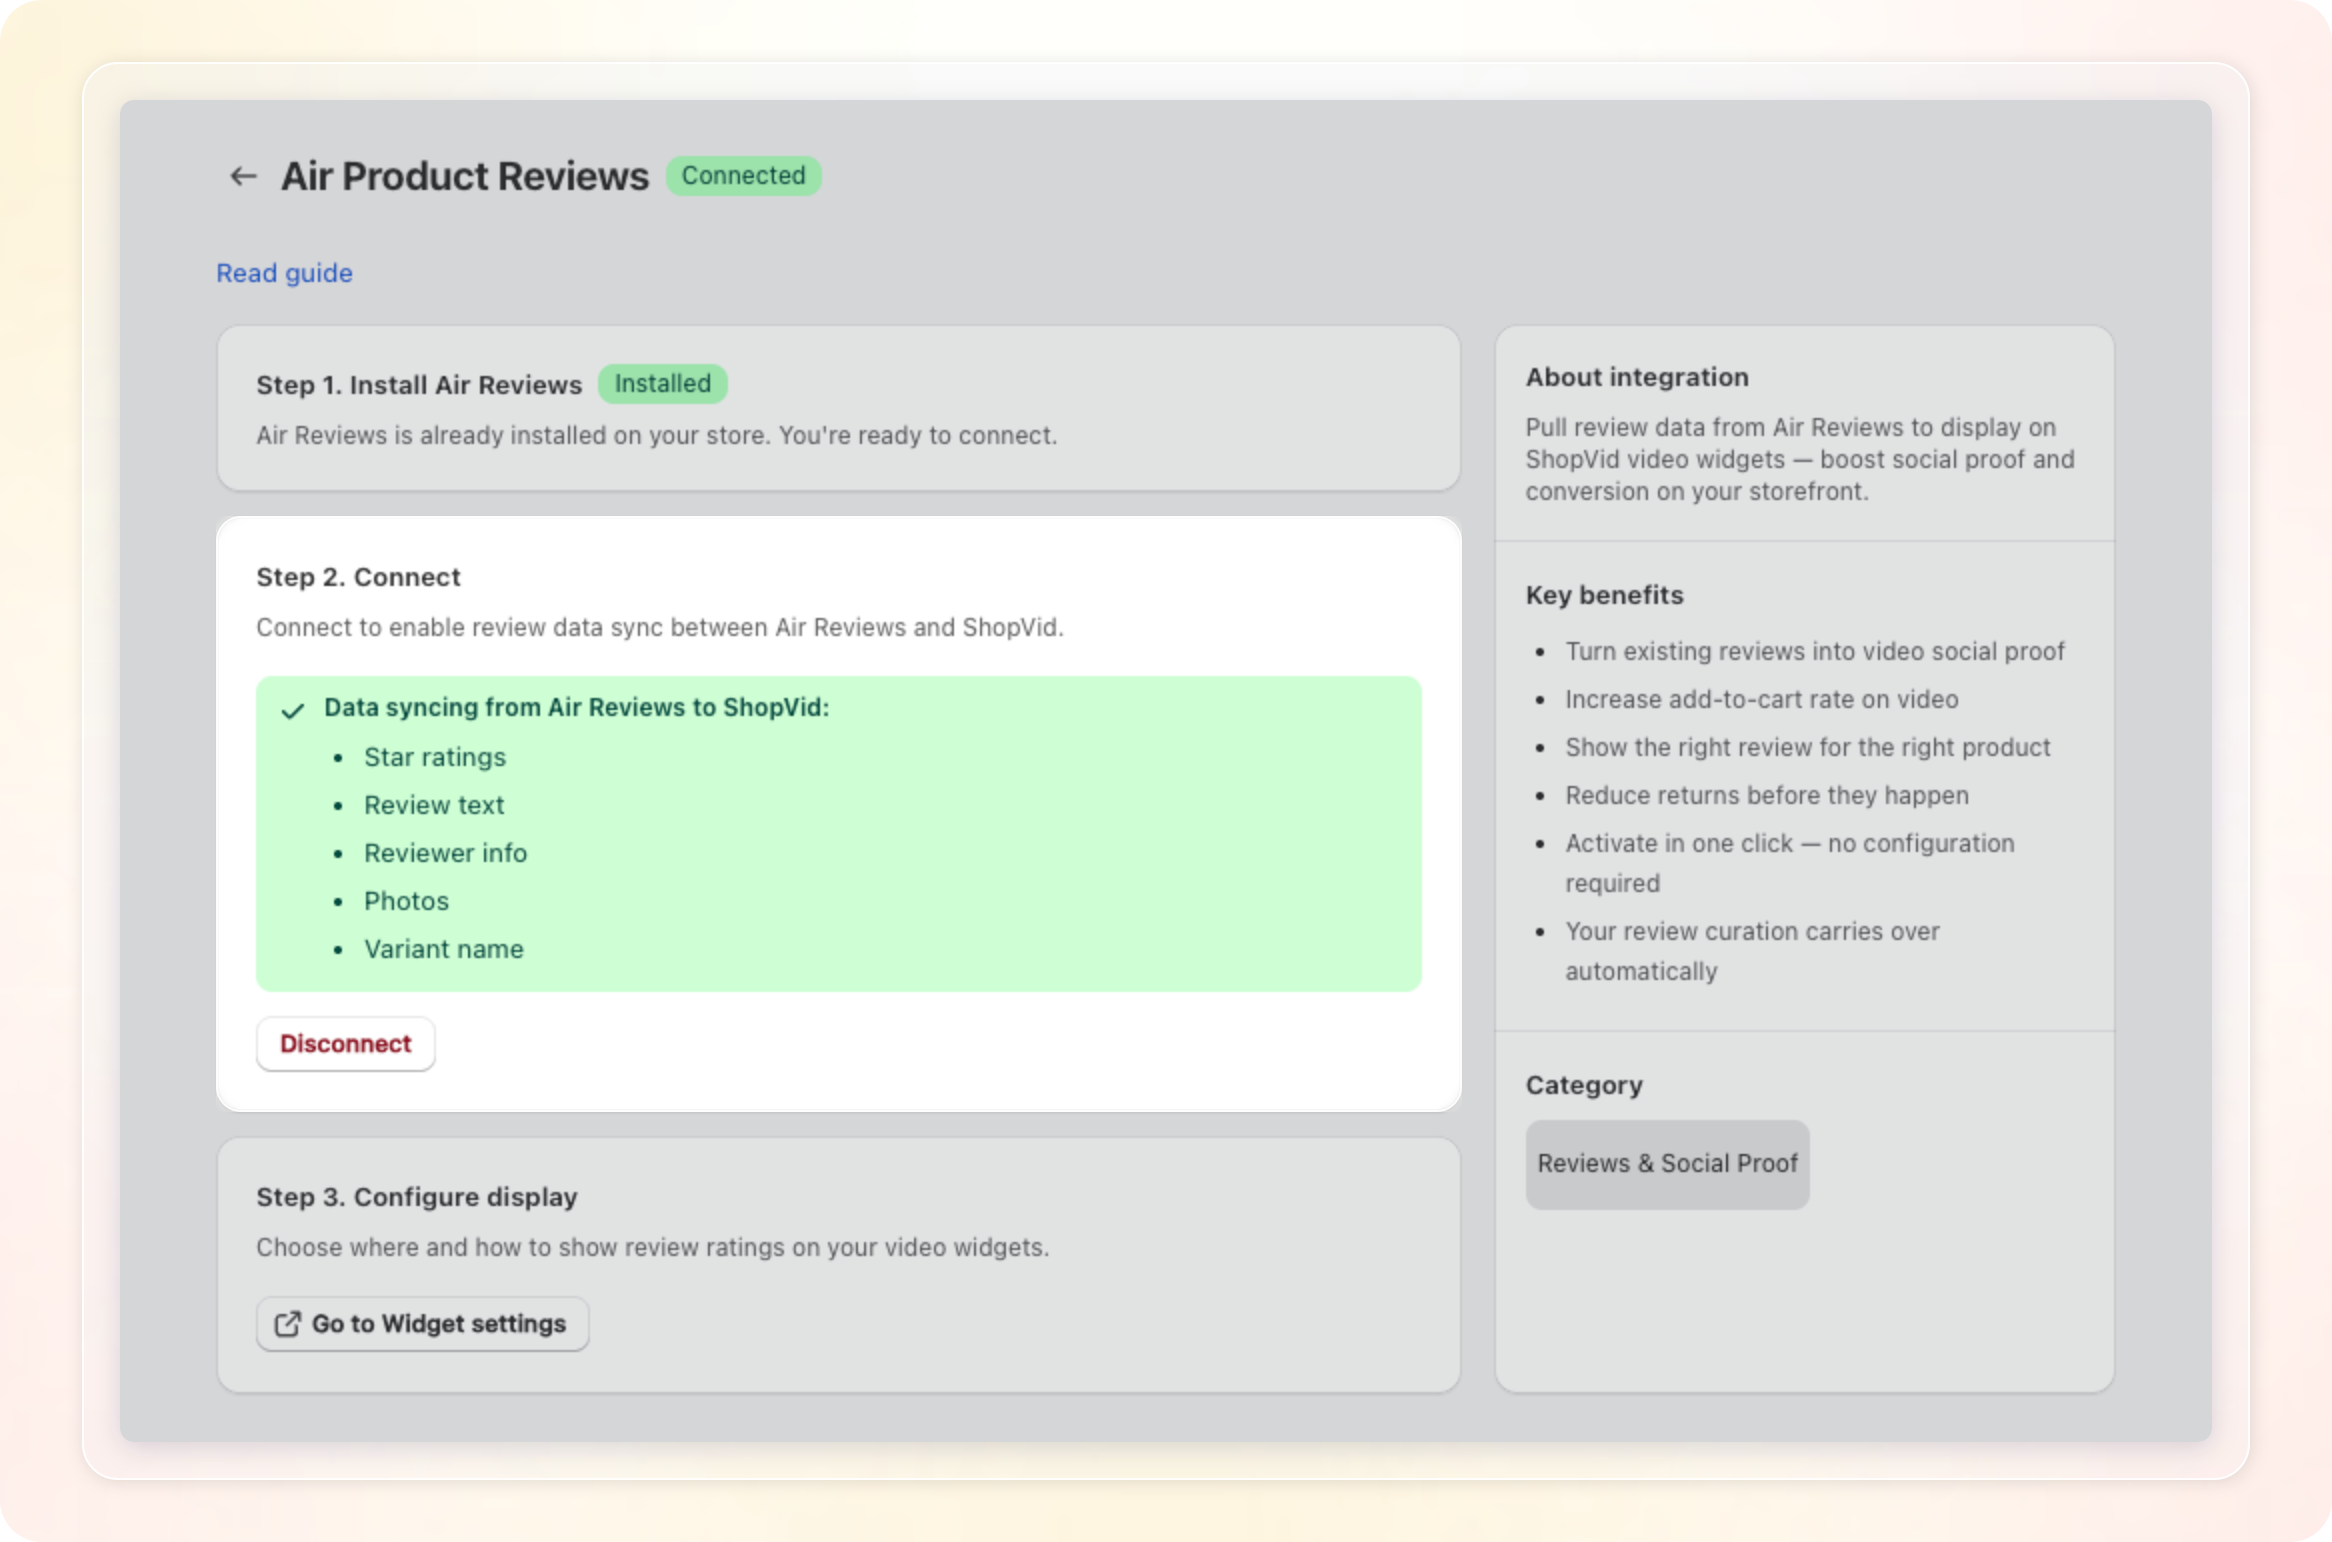
Task: Click the Data syncing from Air Reviews heading
Action: (577, 707)
